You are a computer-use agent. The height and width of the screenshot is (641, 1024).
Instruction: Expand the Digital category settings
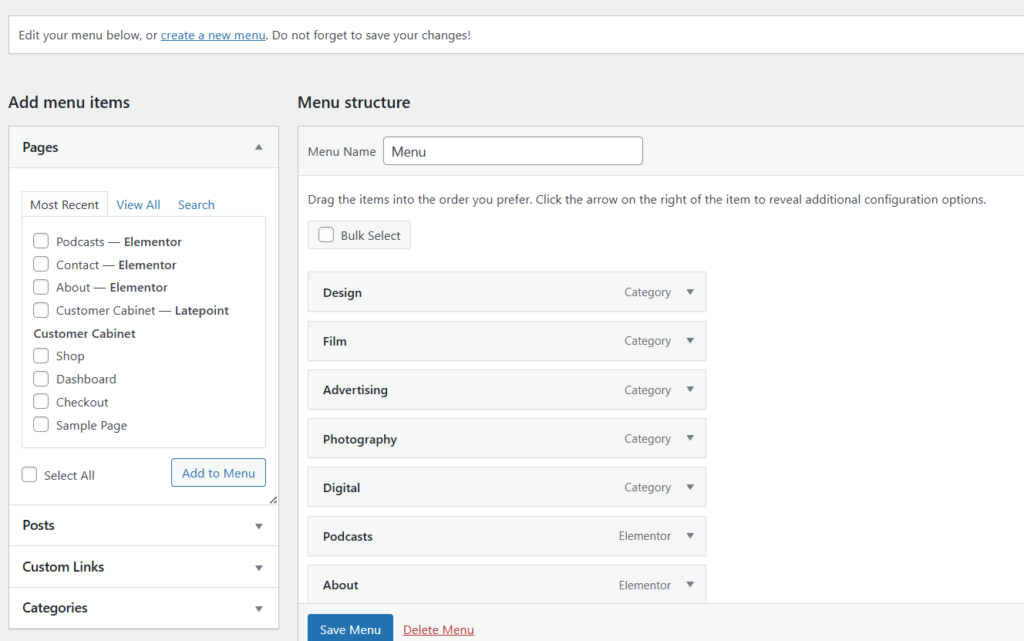pyautogui.click(x=690, y=487)
